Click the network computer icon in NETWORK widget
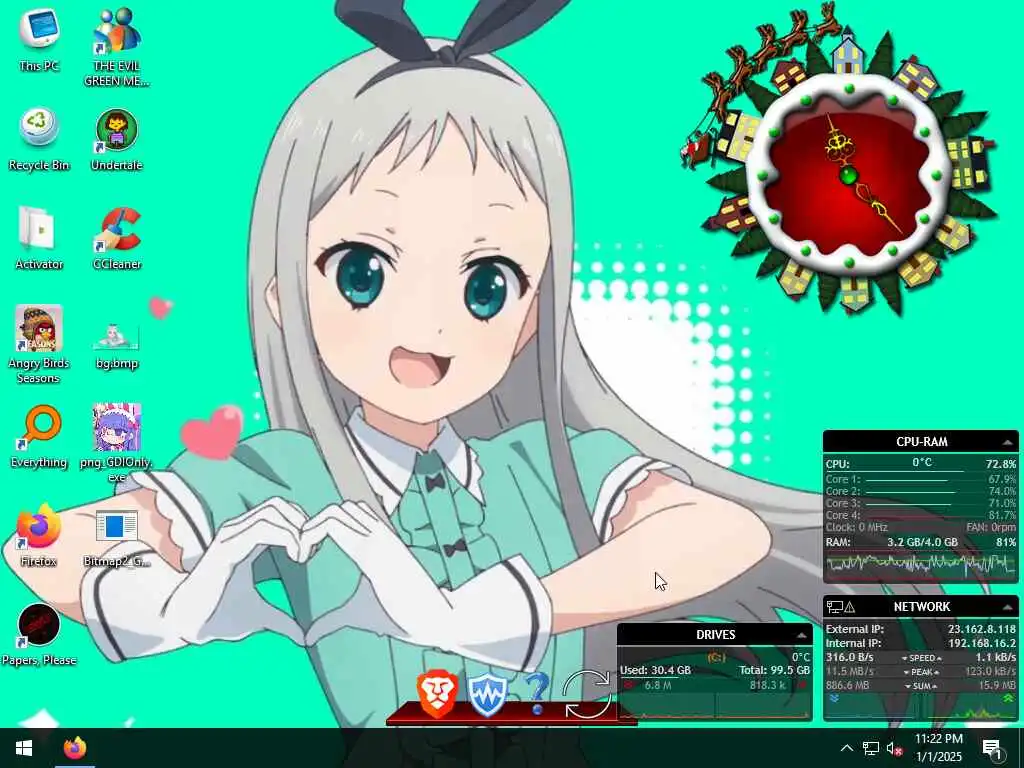 coord(835,607)
